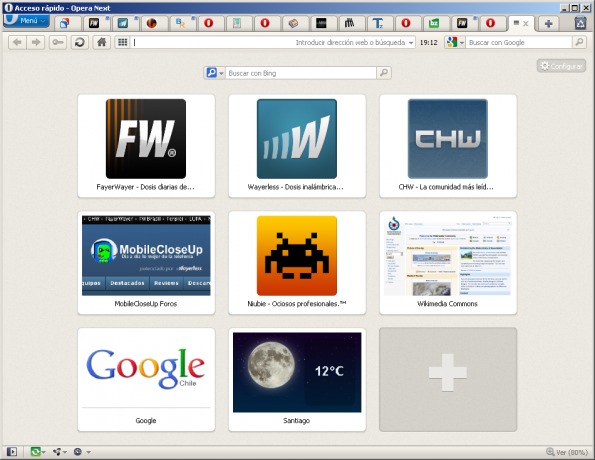The width and height of the screenshot is (595, 460).
Task: Expand the Bing search engine dropdown
Action: coord(215,73)
